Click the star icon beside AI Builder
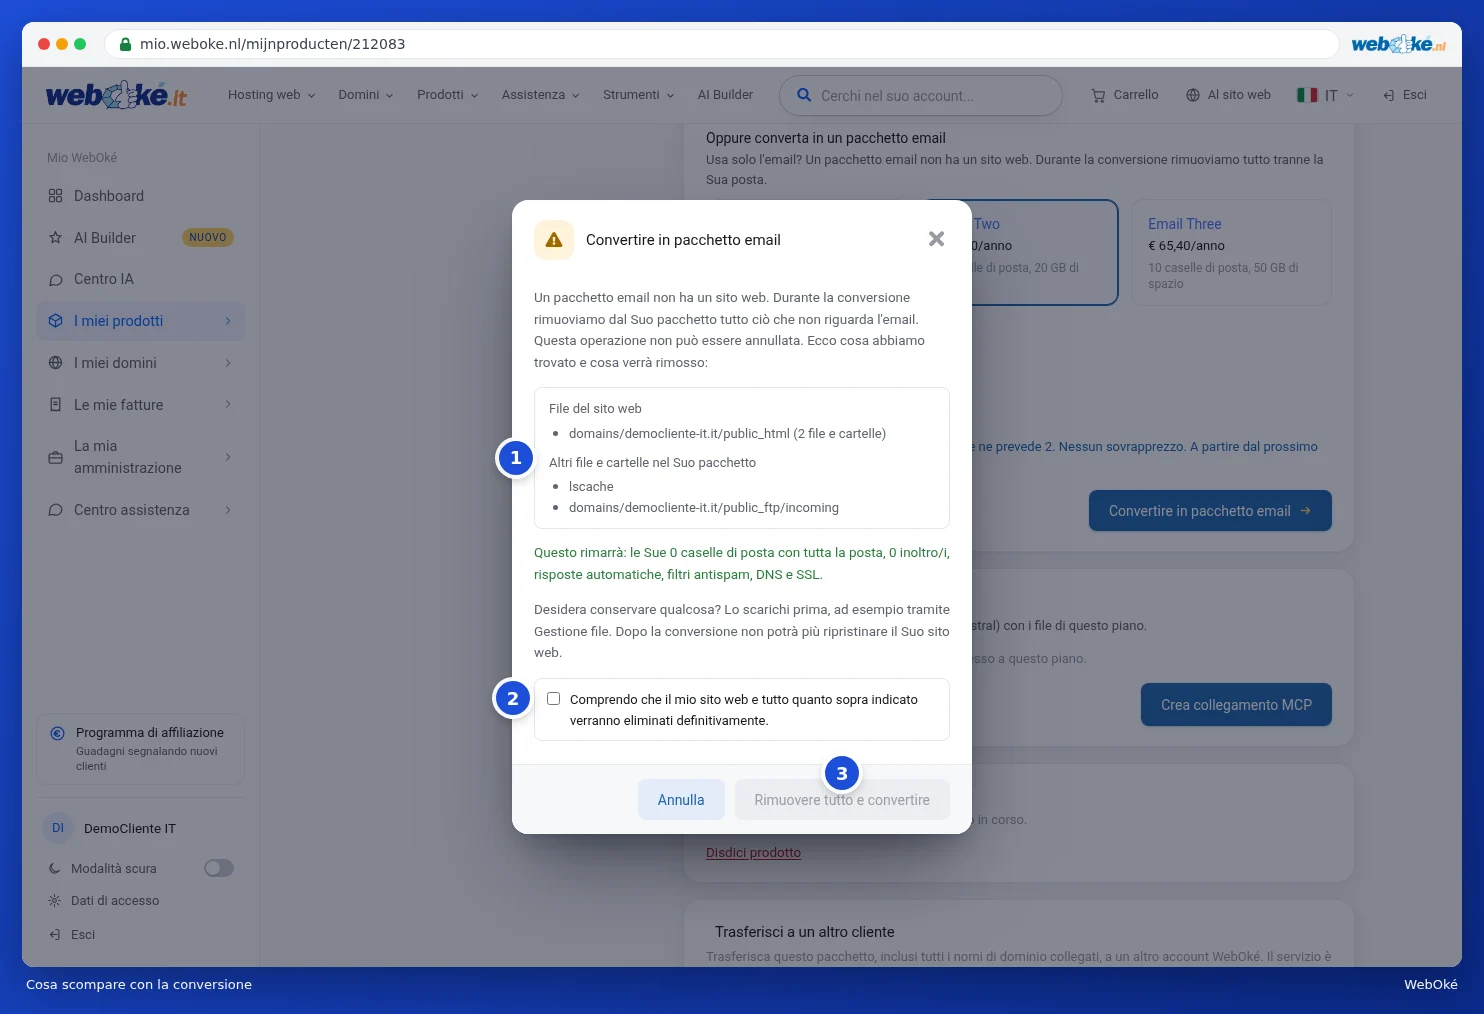 56,238
